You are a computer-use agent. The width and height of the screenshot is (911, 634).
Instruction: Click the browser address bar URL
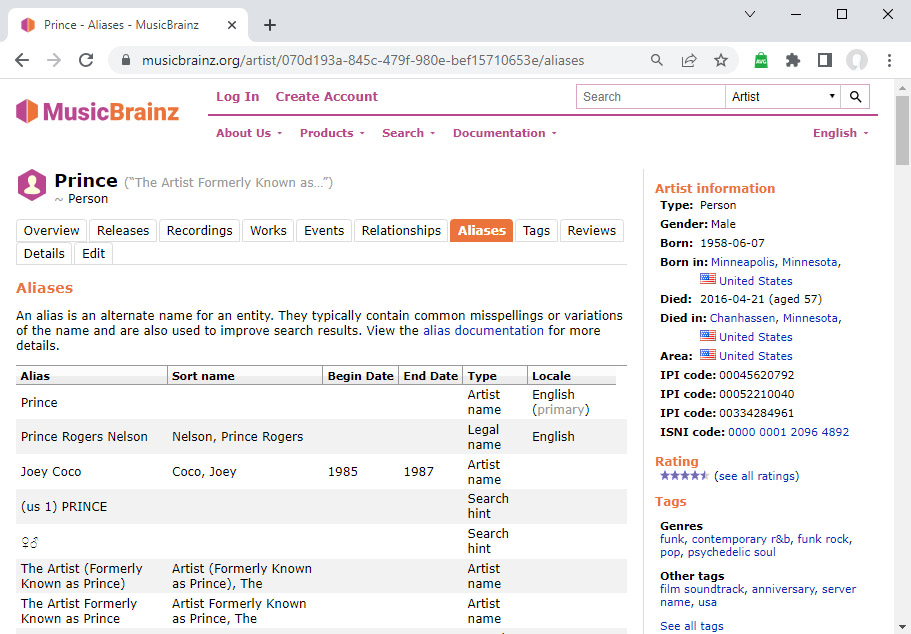point(363,60)
